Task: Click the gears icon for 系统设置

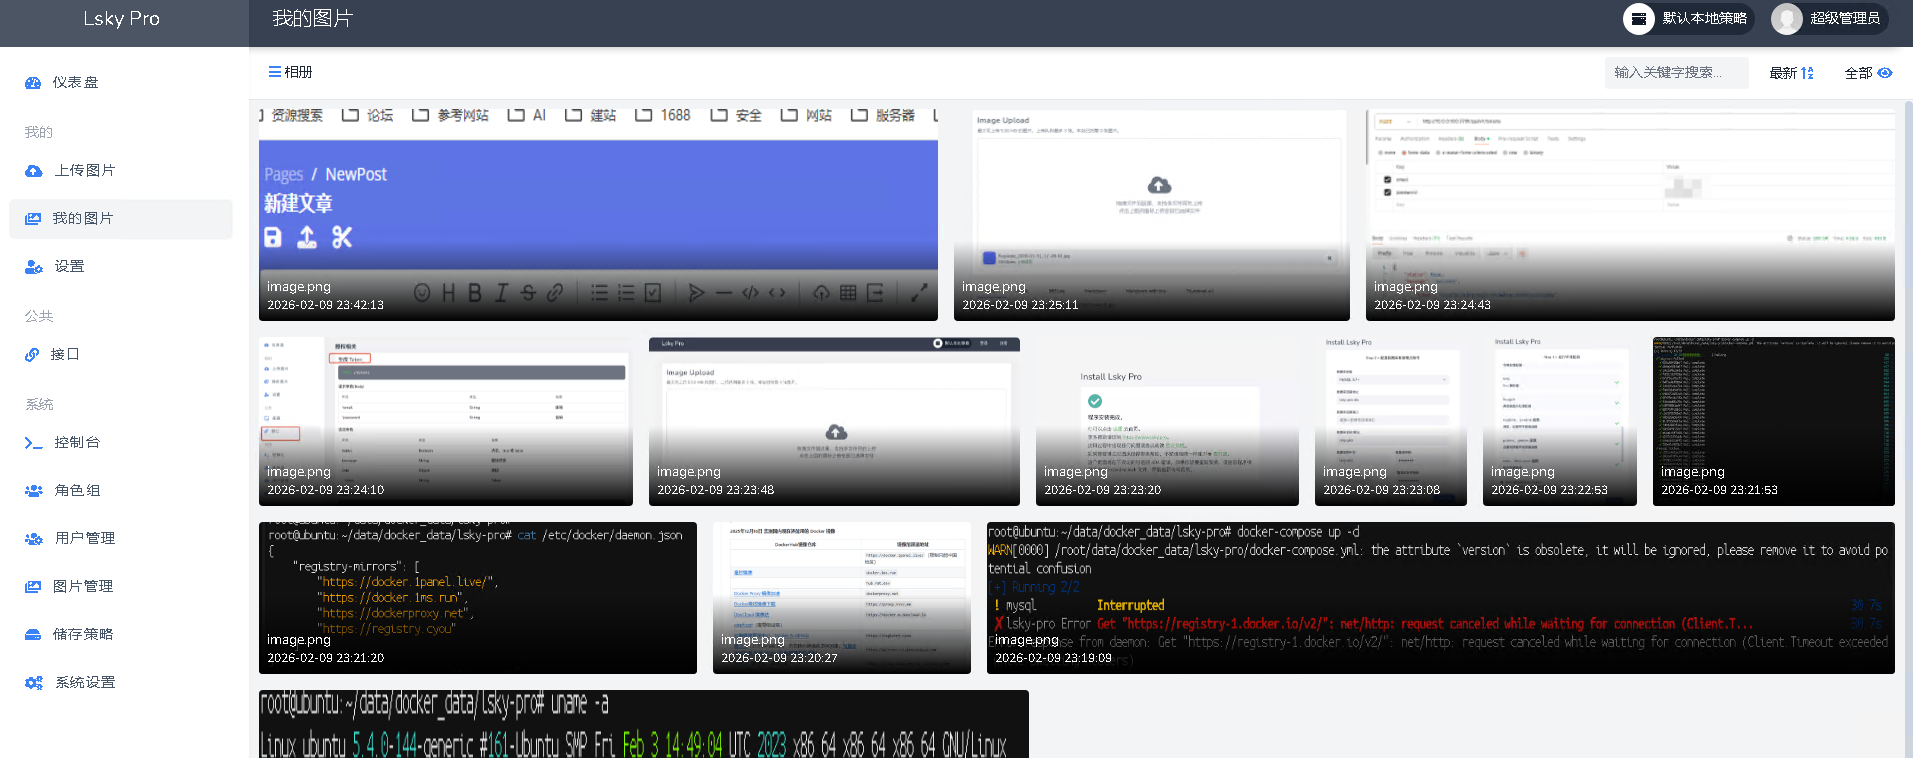Action: point(33,683)
